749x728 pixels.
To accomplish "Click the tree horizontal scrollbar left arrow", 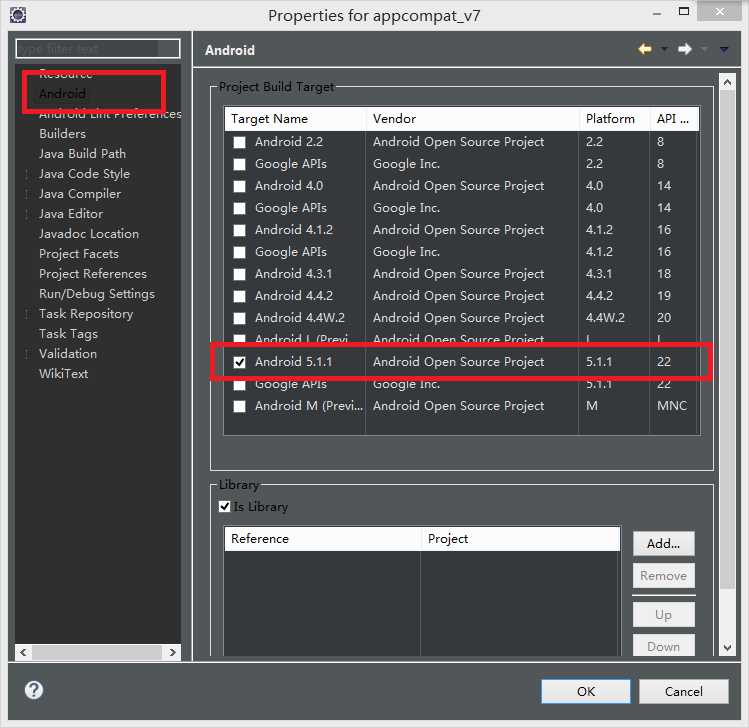I will click(23, 652).
